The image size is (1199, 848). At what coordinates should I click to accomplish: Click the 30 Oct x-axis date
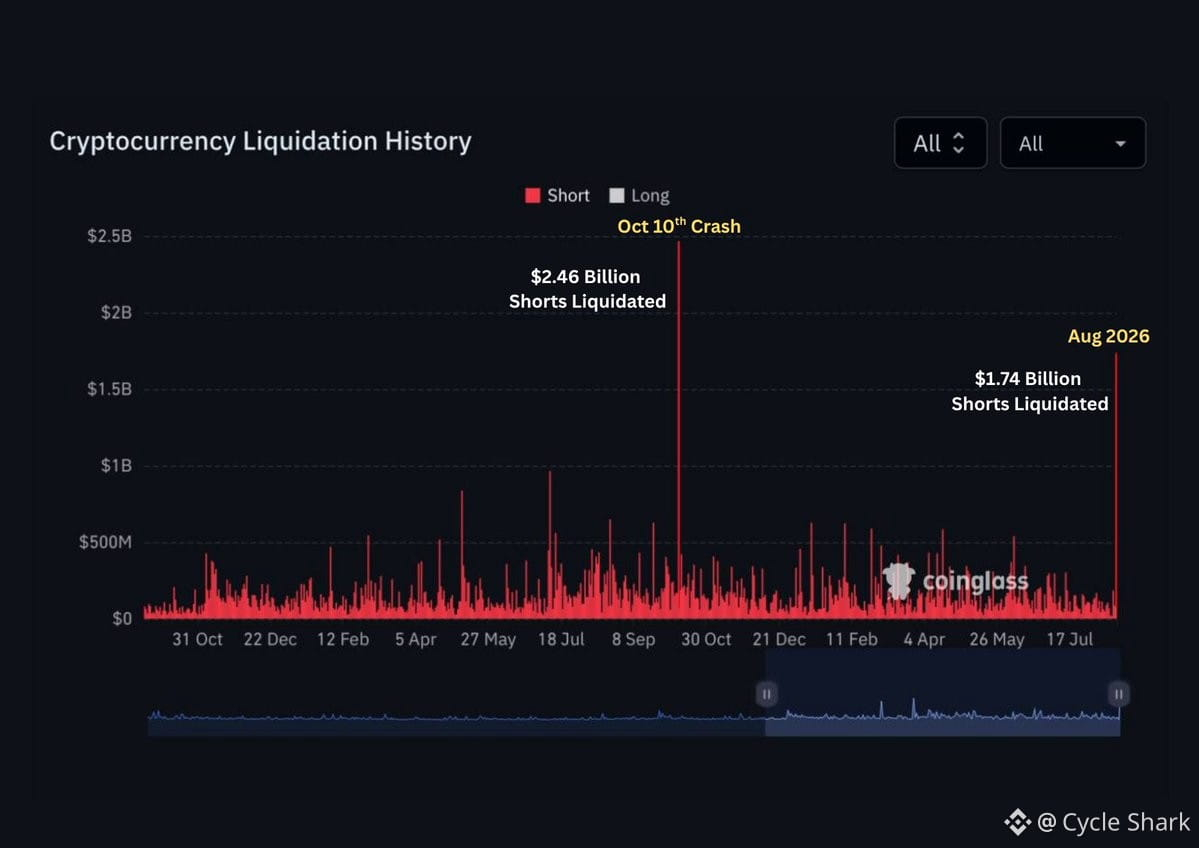706,639
